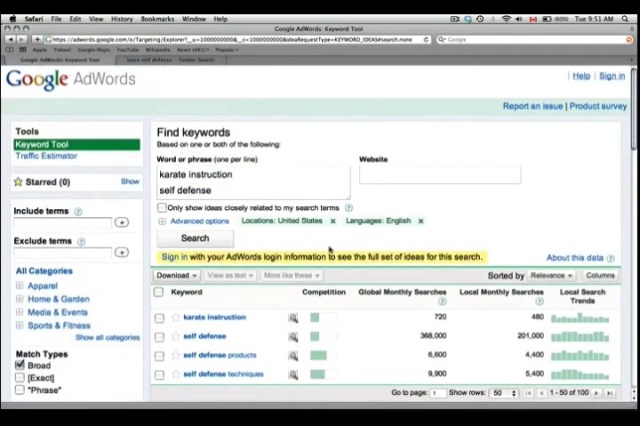Image resolution: width=640 pixels, height=426 pixels.
Task: Expand the Home & Garden category
Action: click(19, 299)
